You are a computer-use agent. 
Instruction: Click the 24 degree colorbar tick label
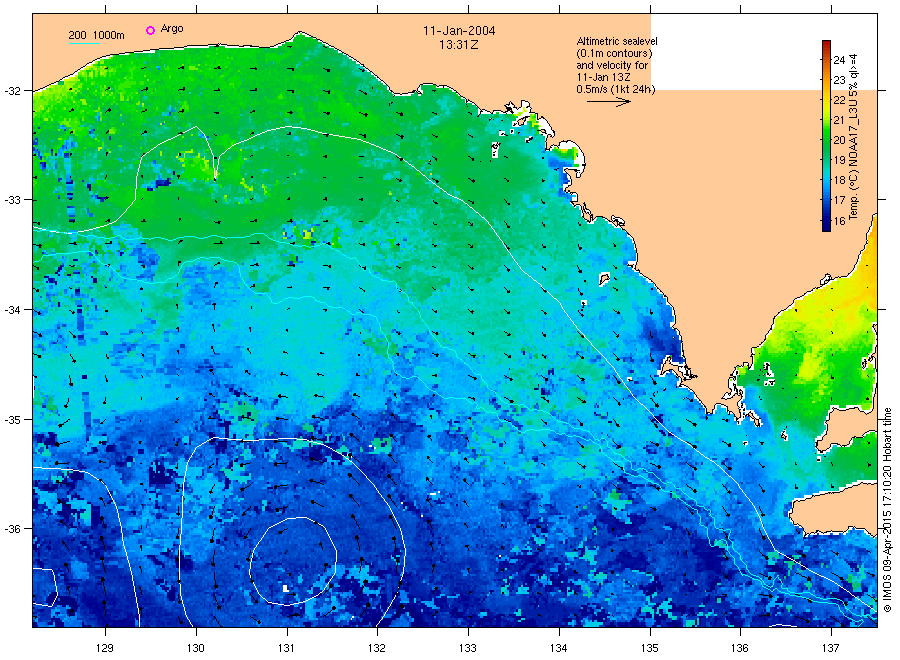pyautogui.click(x=839, y=60)
